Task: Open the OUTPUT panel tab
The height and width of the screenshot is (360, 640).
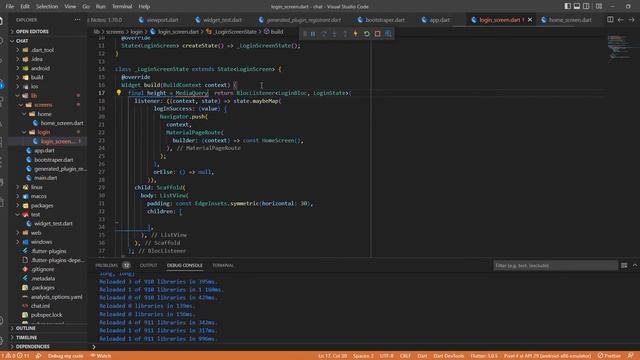Action: 148,265
